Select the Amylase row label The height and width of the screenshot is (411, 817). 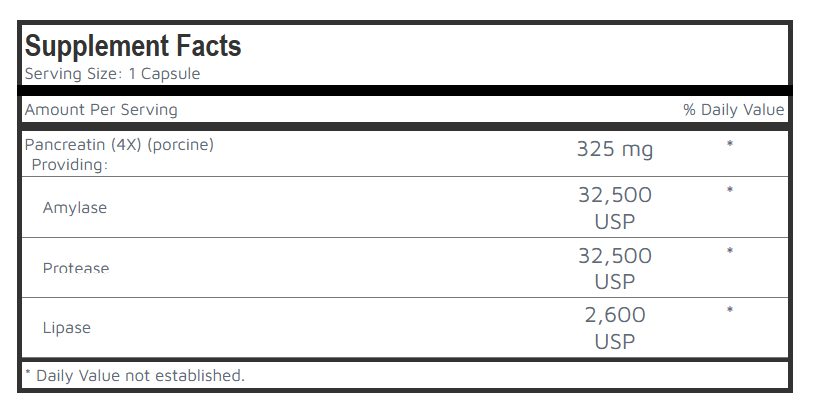tap(75, 208)
